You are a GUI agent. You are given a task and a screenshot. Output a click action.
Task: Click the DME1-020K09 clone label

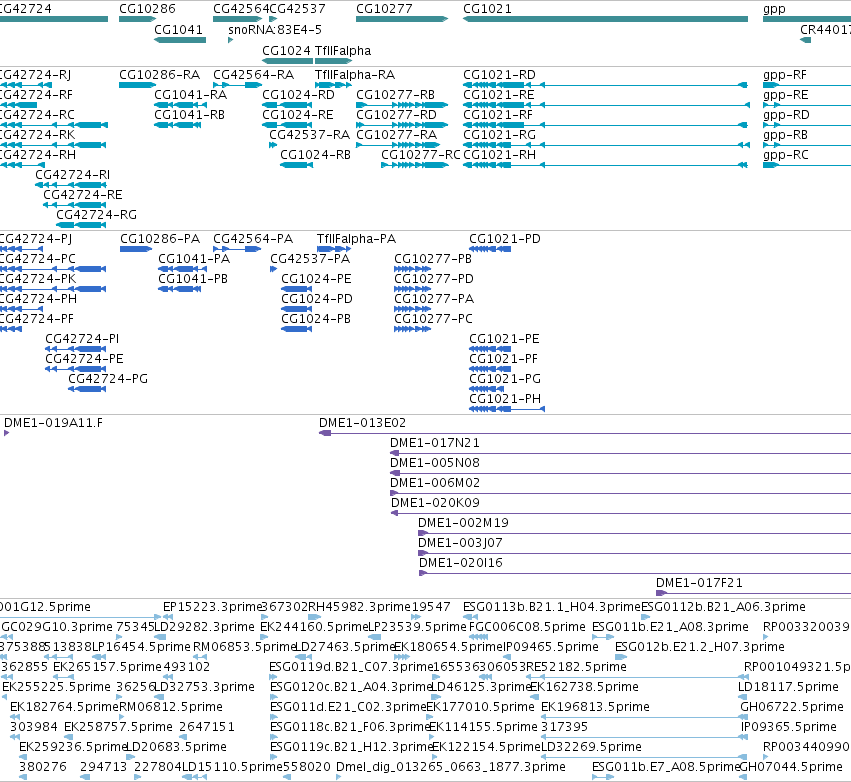coord(435,503)
